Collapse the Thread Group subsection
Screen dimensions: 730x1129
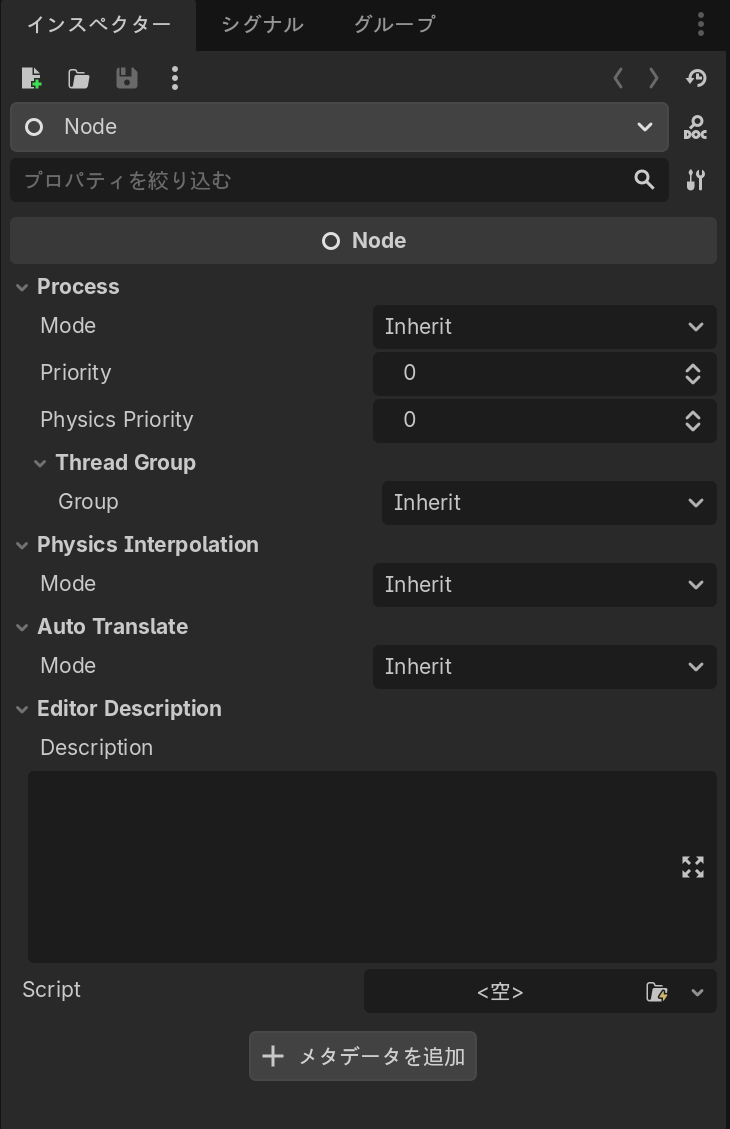click(40, 463)
